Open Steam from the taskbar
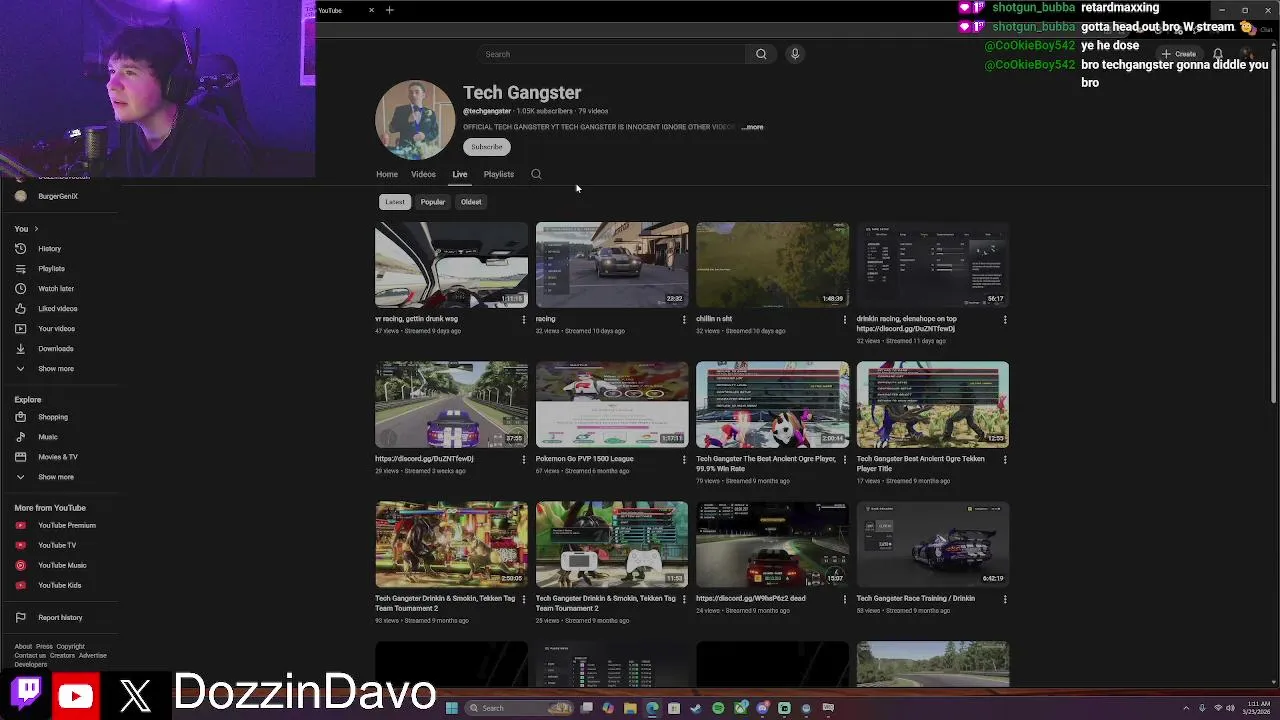The image size is (1280, 720). [x=696, y=708]
